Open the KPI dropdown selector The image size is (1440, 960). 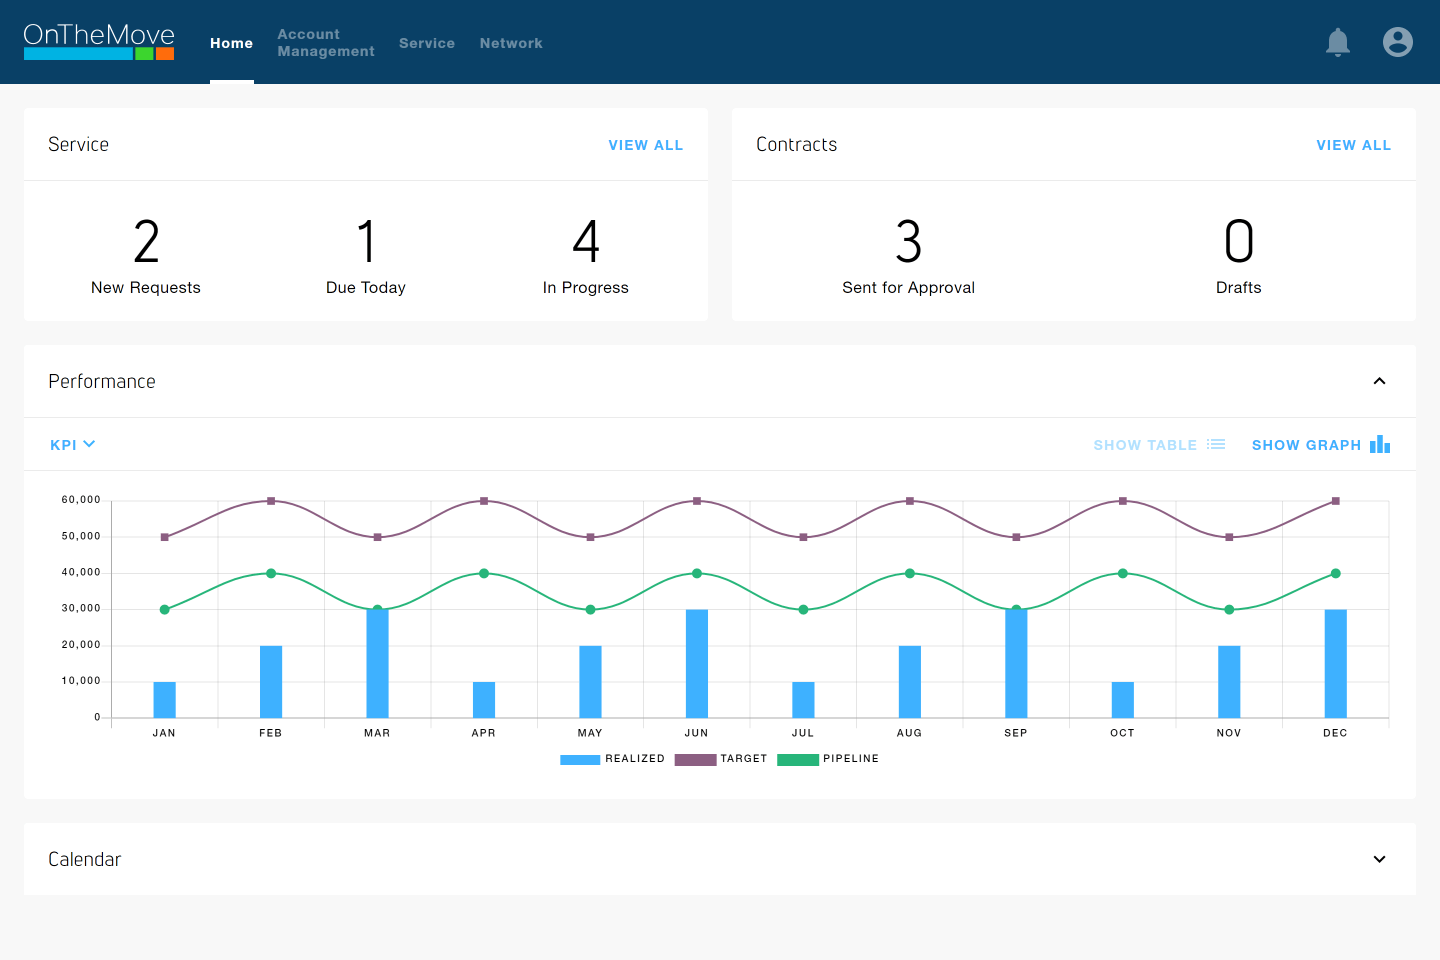[x=71, y=444]
